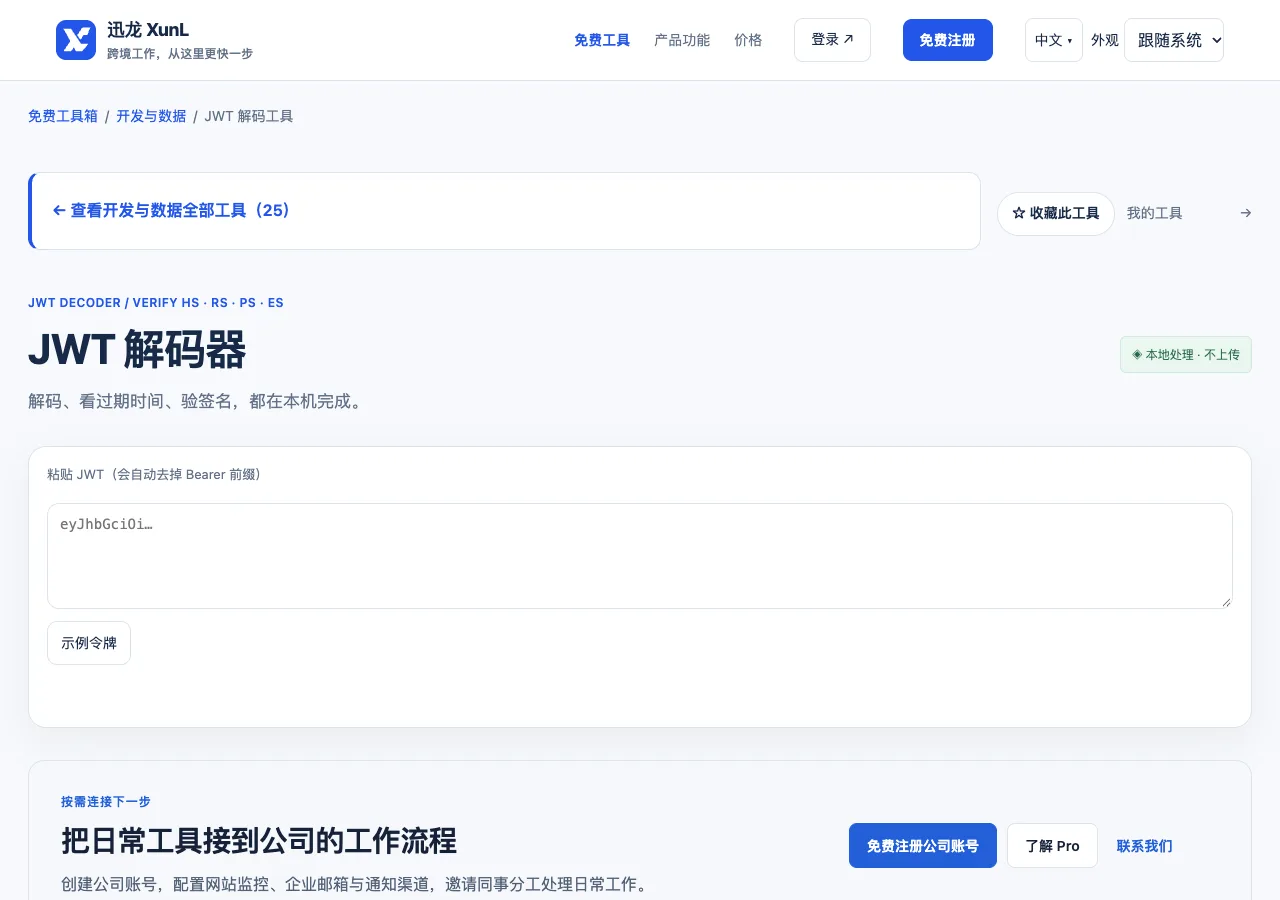The width and height of the screenshot is (1280, 900).
Task: Click the JWT DECODER / VERIFY label
Action: coord(156,303)
